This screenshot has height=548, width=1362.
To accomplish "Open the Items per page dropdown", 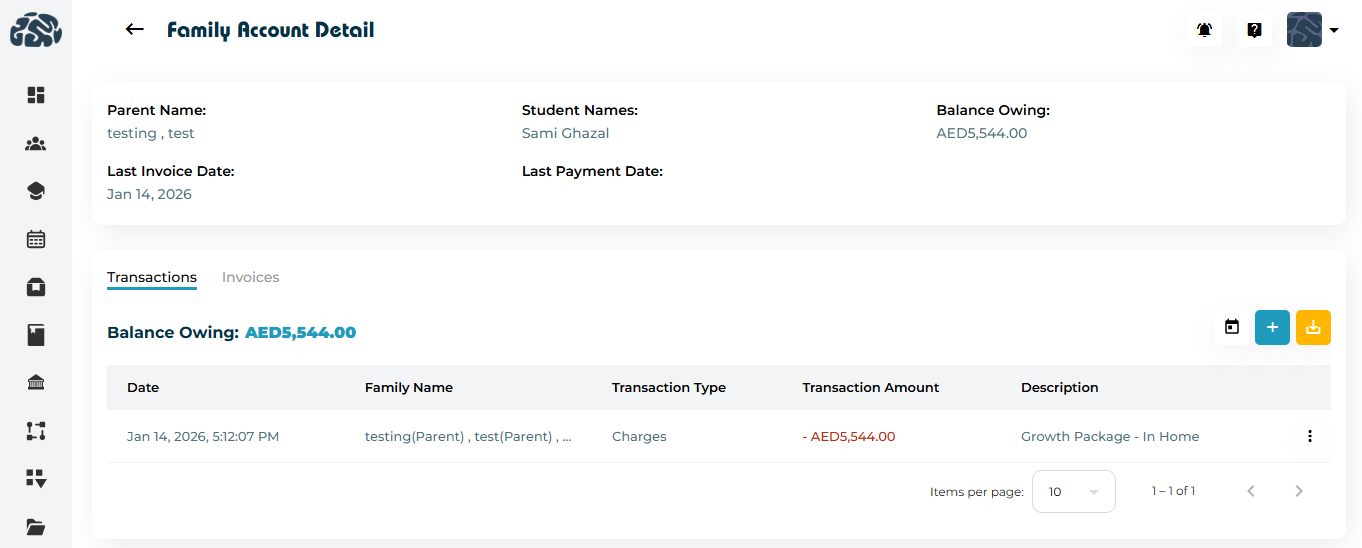I will 1073,492.
